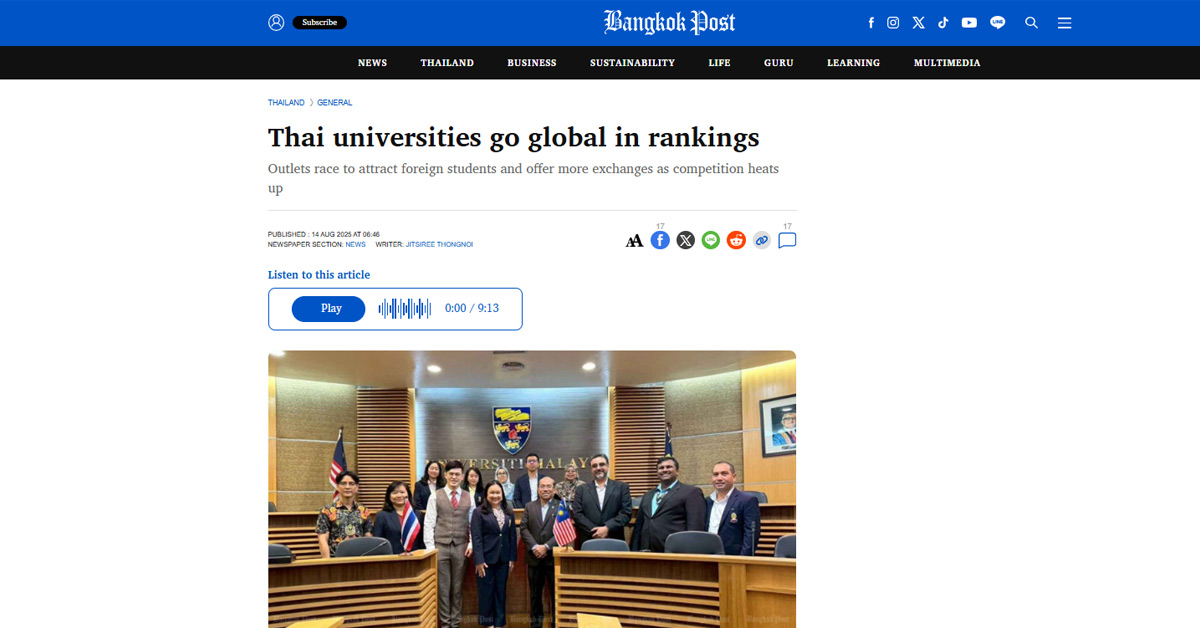Open writer Jitsiree Thongnoi's profile
The height and width of the screenshot is (628, 1200).
tap(440, 244)
